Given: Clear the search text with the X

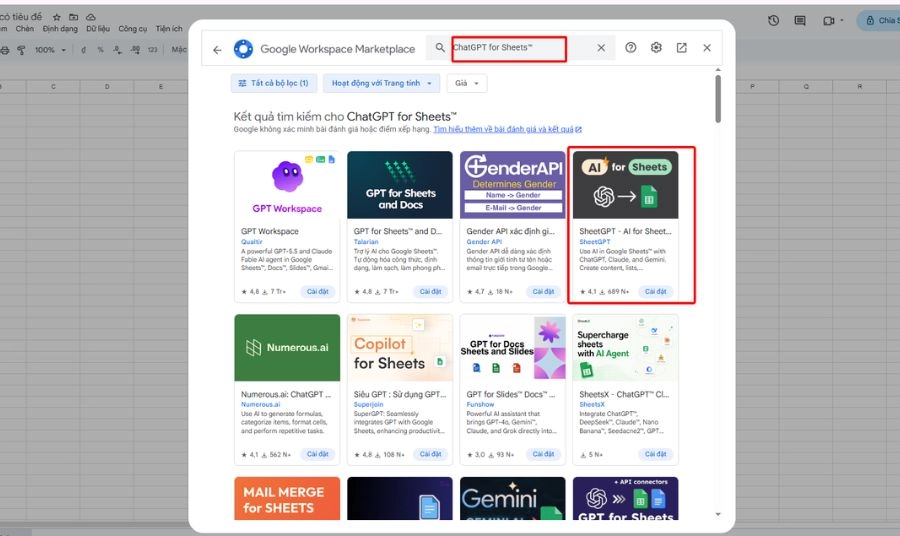Looking at the screenshot, I should coord(601,48).
